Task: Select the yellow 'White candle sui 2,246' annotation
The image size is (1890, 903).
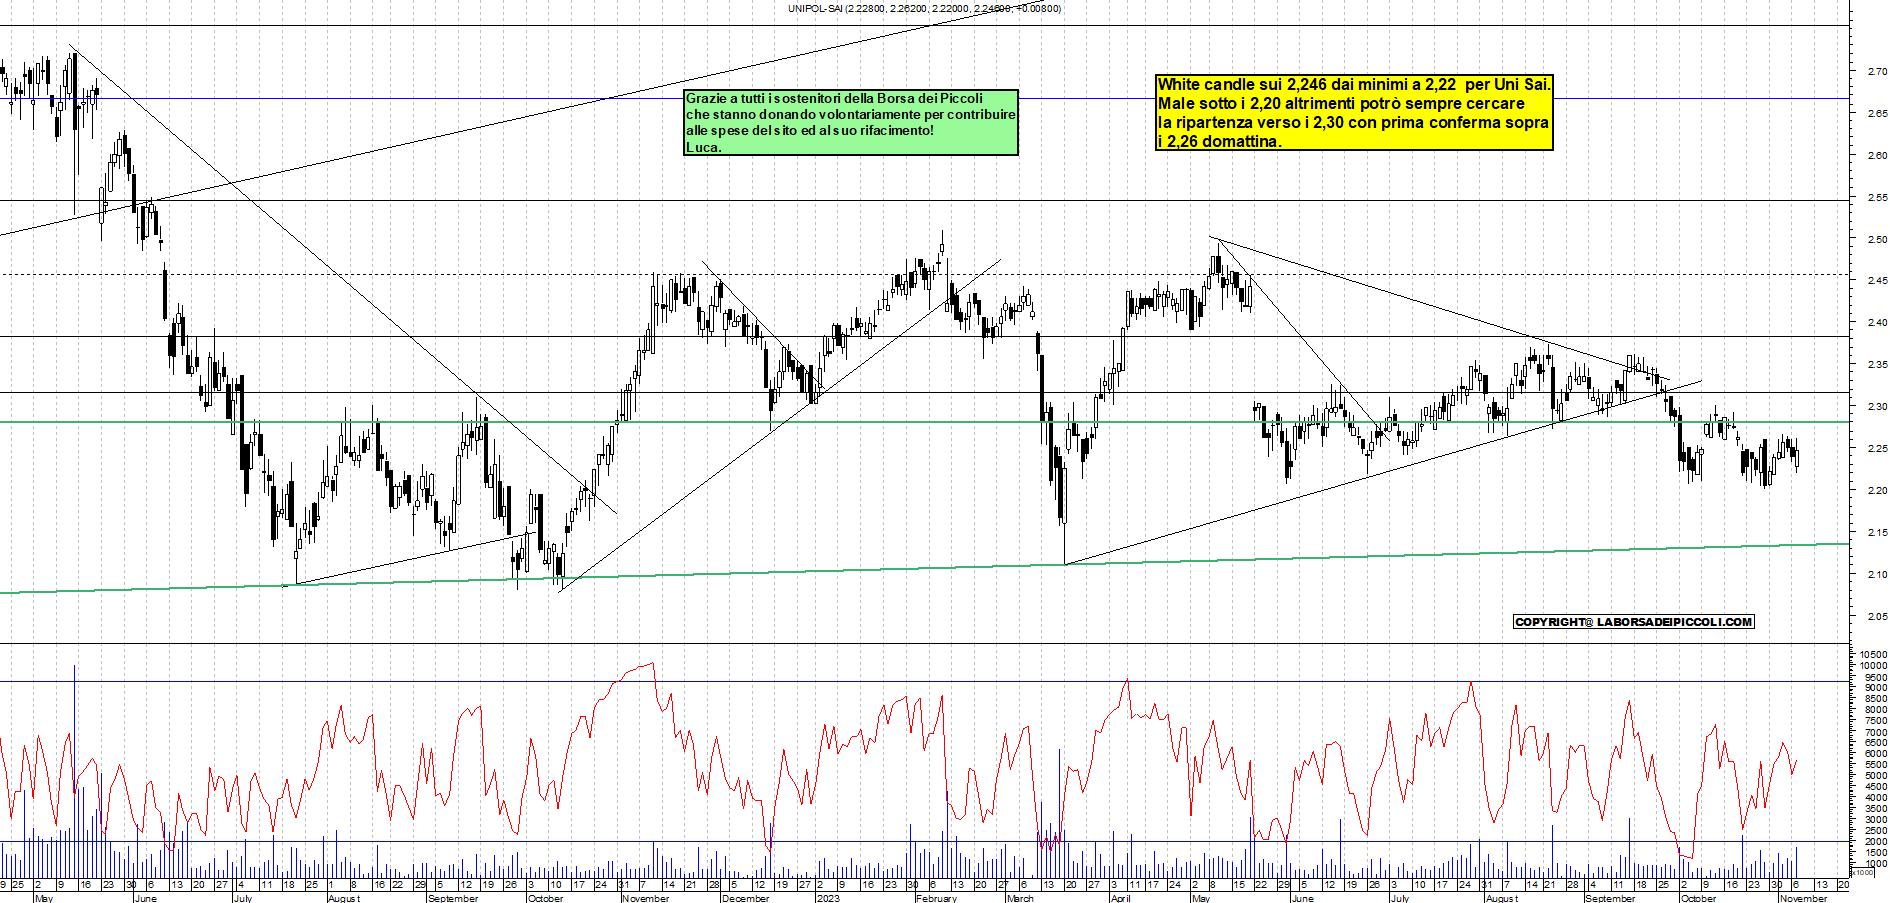Action: [1354, 113]
